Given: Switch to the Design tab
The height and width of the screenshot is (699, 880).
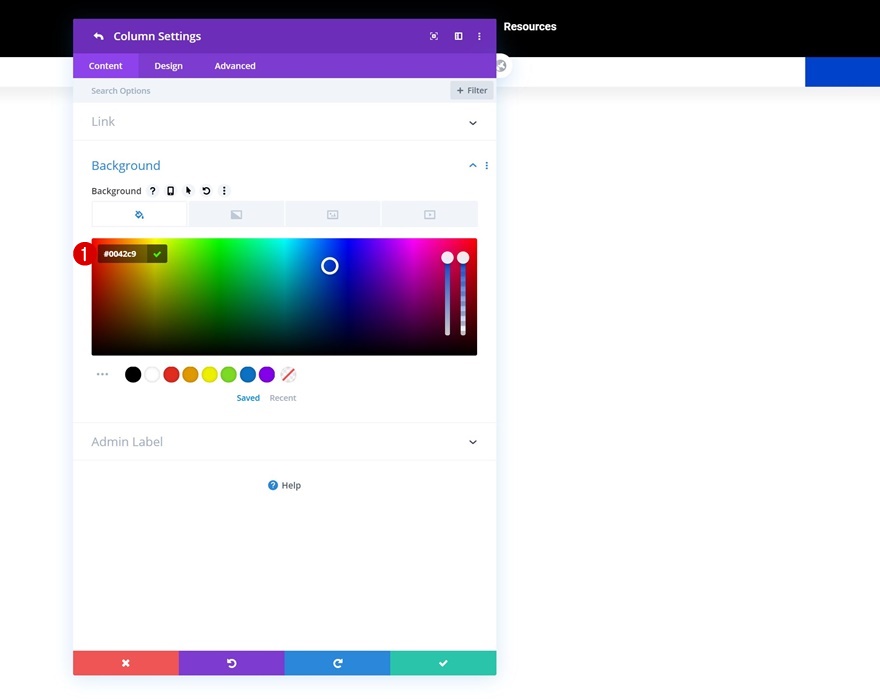Looking at the screenshot, I should click(168, 65).
